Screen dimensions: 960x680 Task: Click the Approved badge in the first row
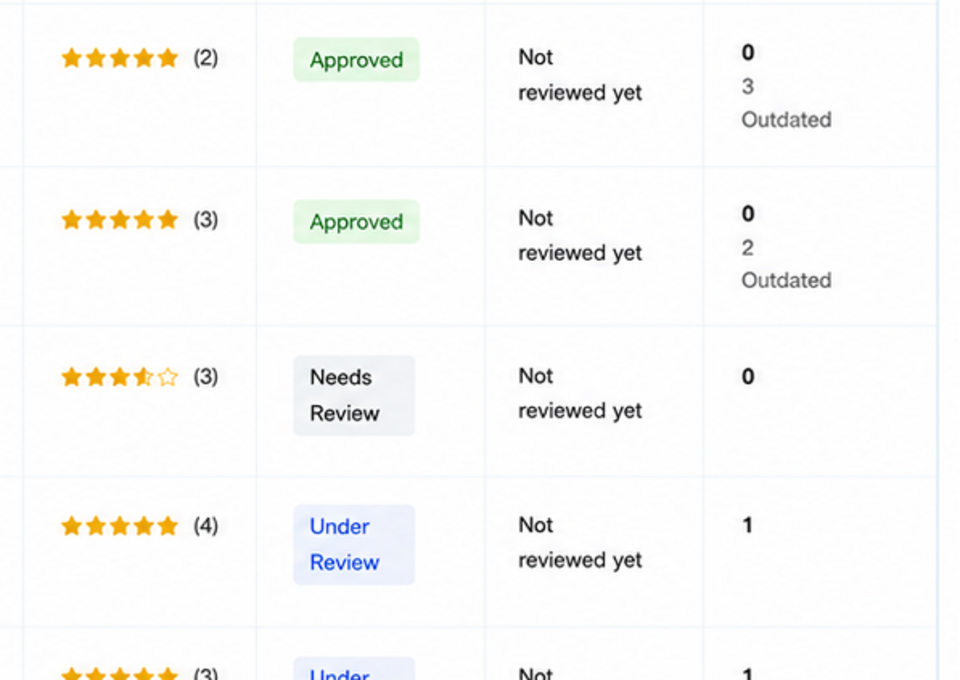click(356, 59)
